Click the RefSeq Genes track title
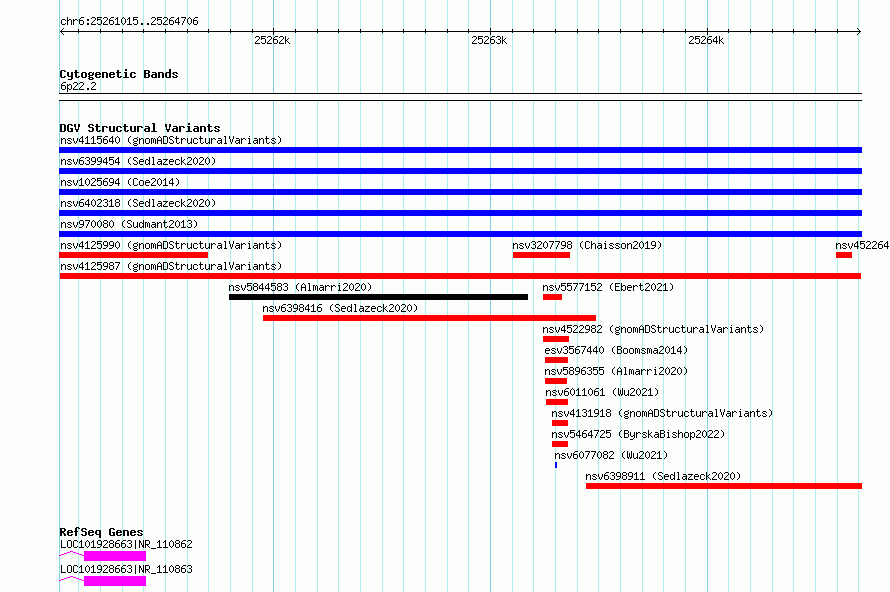 pos(101,532)
